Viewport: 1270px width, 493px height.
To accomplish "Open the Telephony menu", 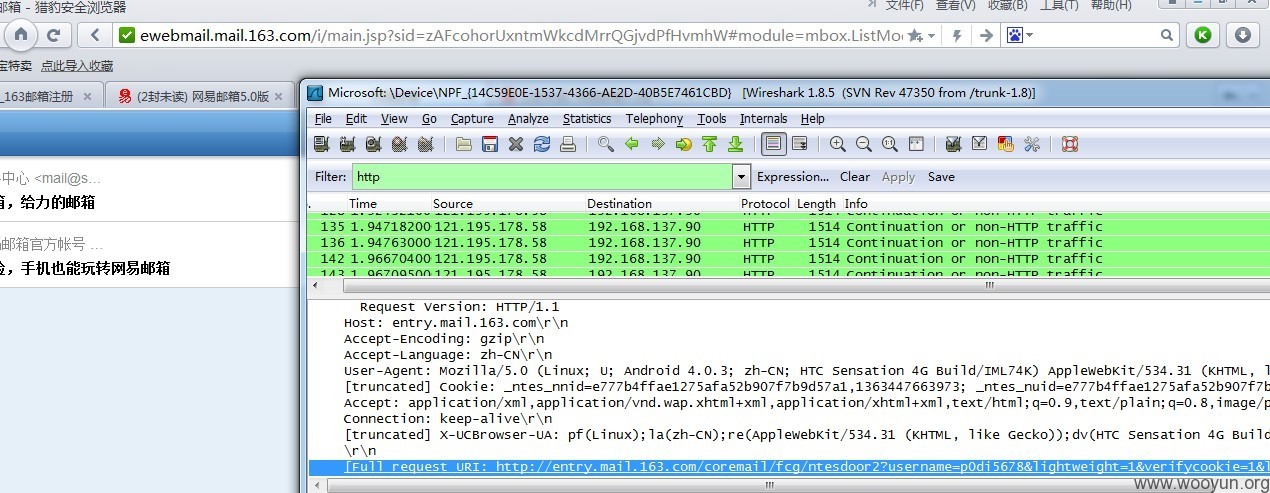I will (x=654, y=118).
